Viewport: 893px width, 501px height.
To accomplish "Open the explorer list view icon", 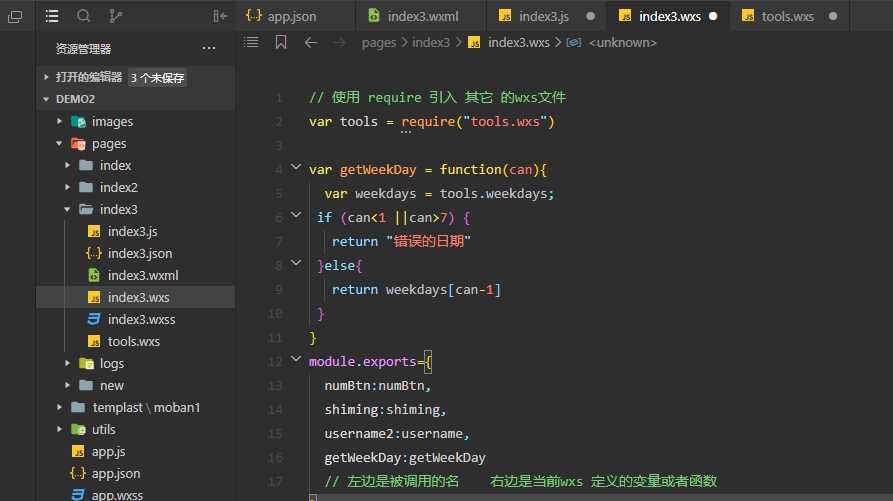I will 52,16.
